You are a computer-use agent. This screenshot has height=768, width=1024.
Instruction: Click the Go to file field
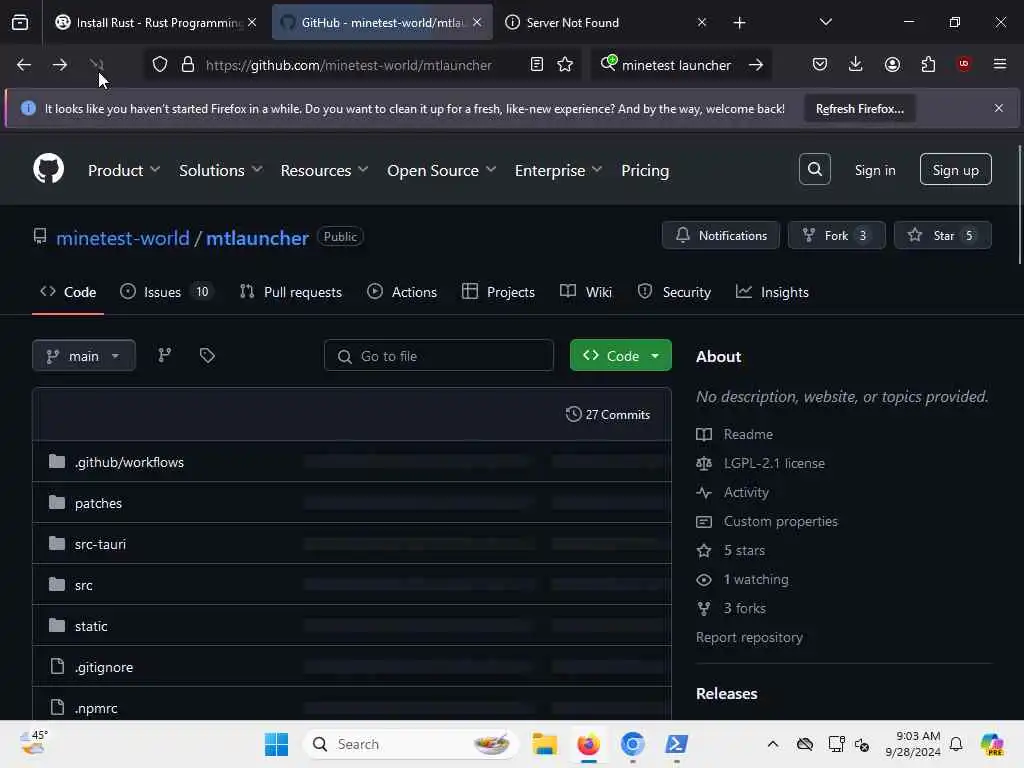click(439, 355)
